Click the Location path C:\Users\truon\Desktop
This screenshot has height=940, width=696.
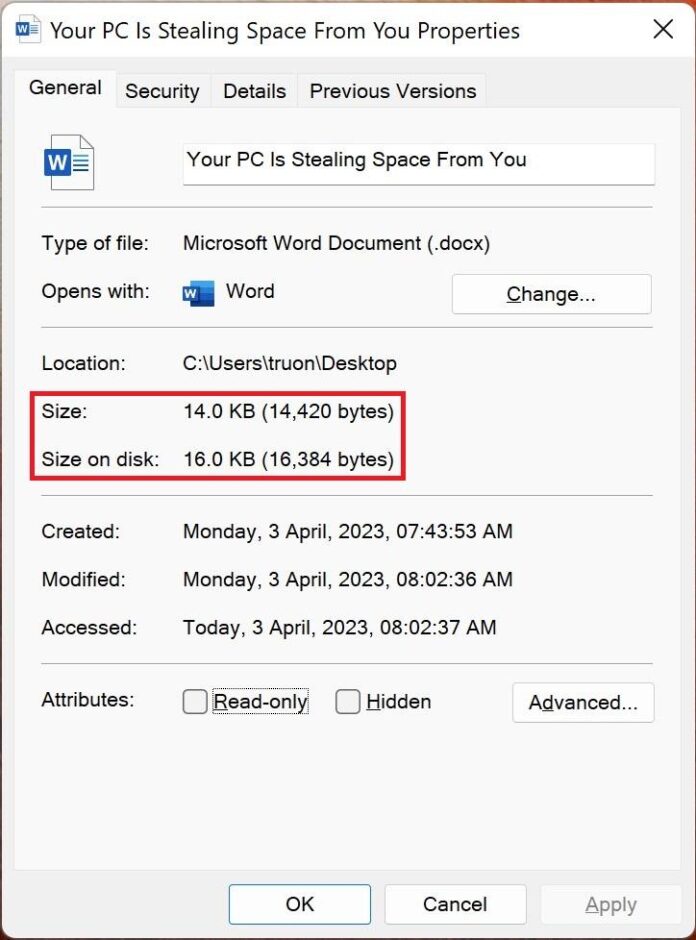[x=289, y=364]
